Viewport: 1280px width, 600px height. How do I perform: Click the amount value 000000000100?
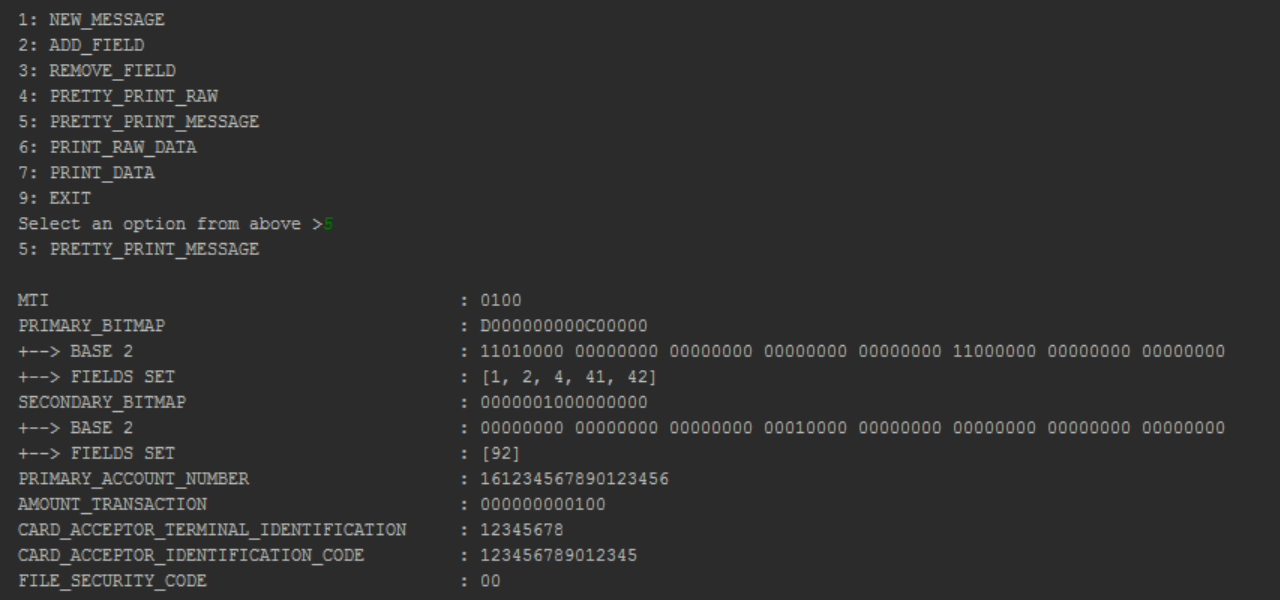click(x=543, y=504)
